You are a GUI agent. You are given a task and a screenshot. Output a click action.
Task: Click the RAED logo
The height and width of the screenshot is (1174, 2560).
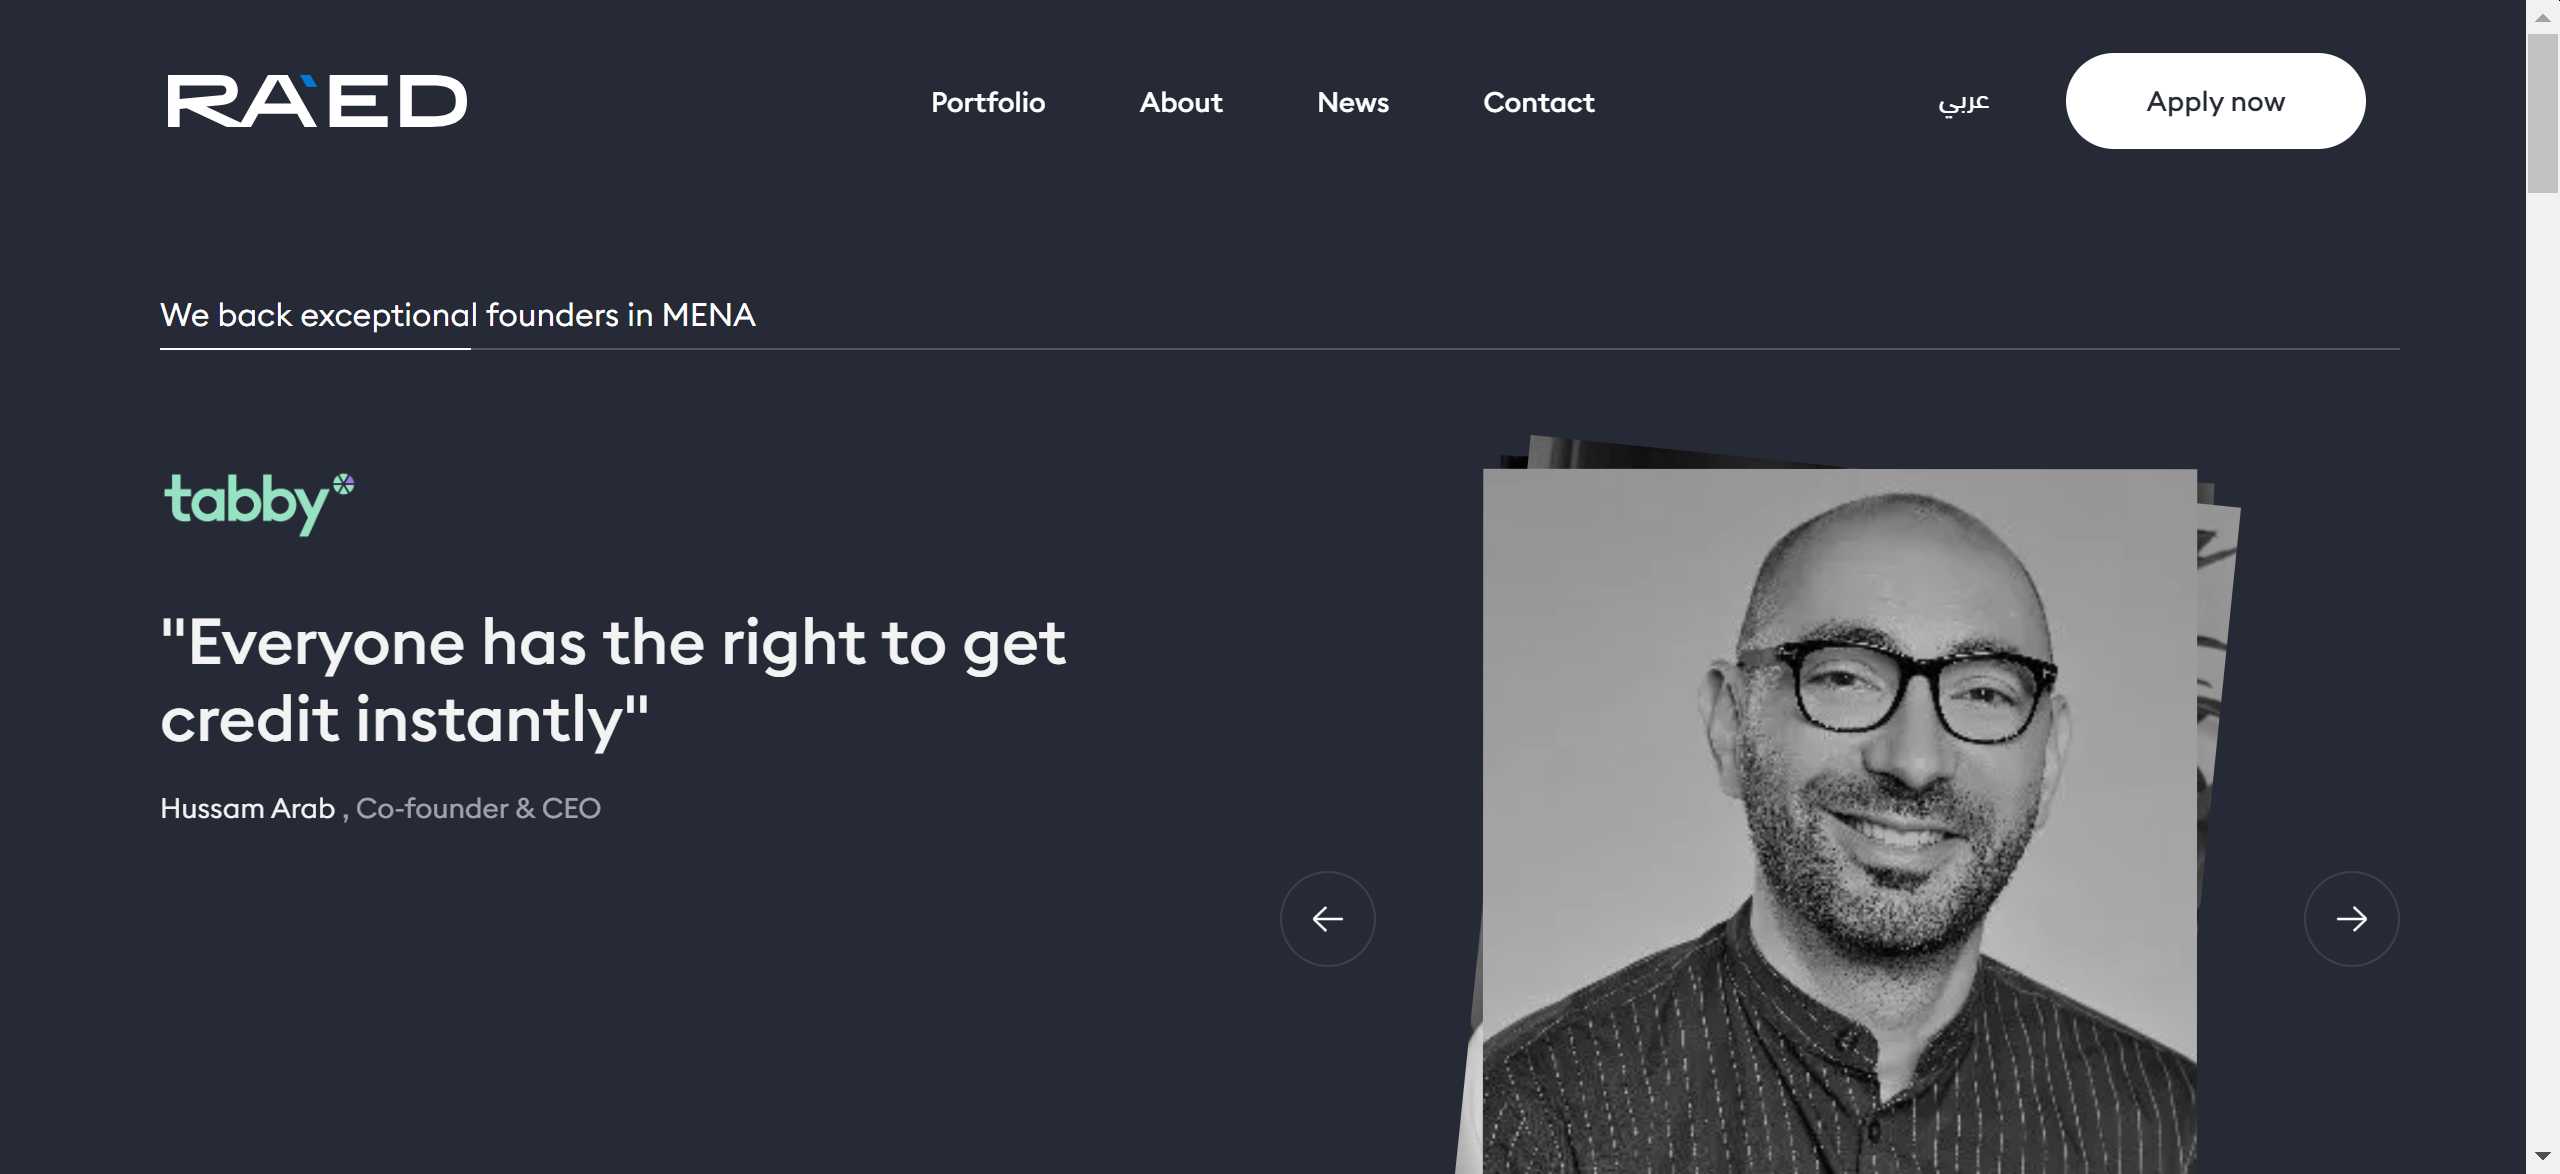coord(317,101)
